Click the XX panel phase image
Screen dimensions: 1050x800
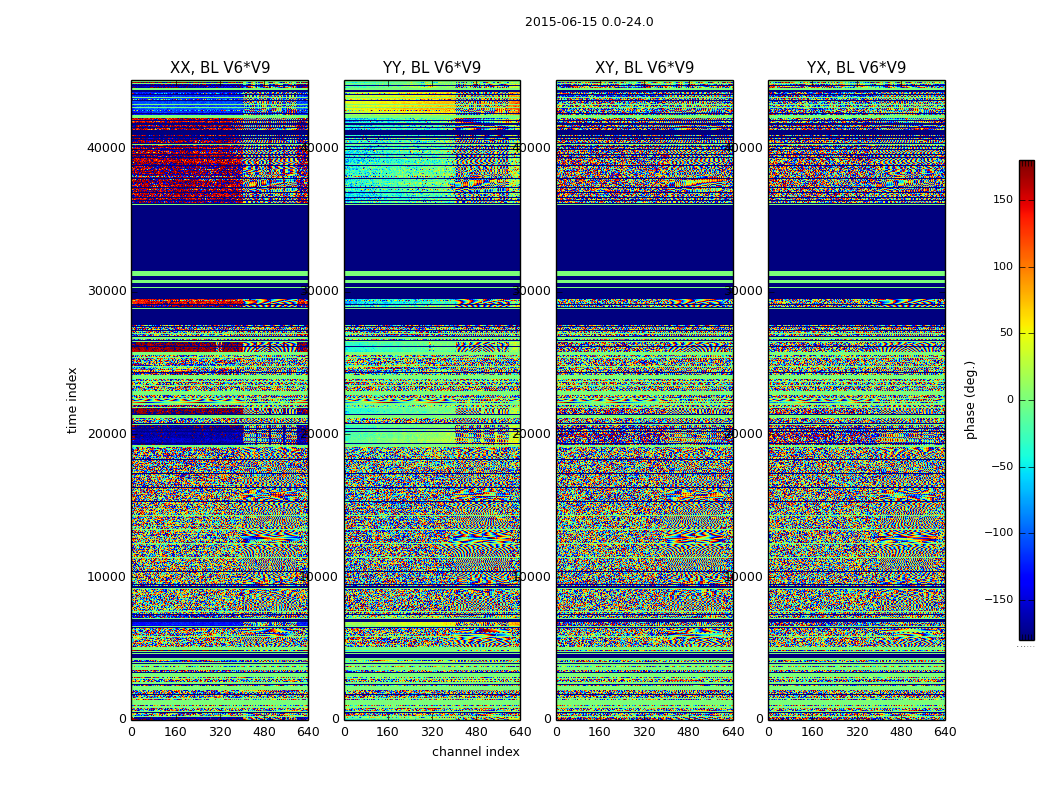(x=220, y=400)
